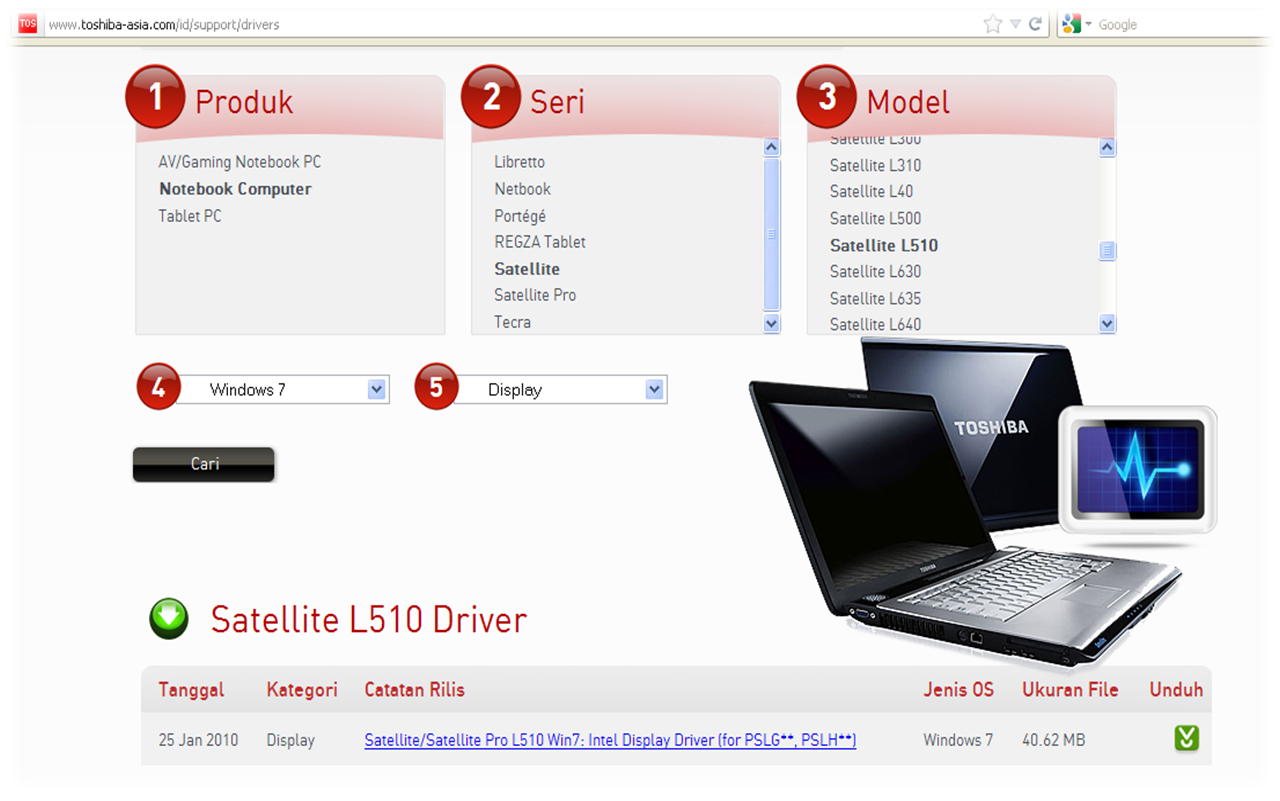Select Satellite L635 model
The height and width of the screenshot is (801, 1280).
coord(875,298)
